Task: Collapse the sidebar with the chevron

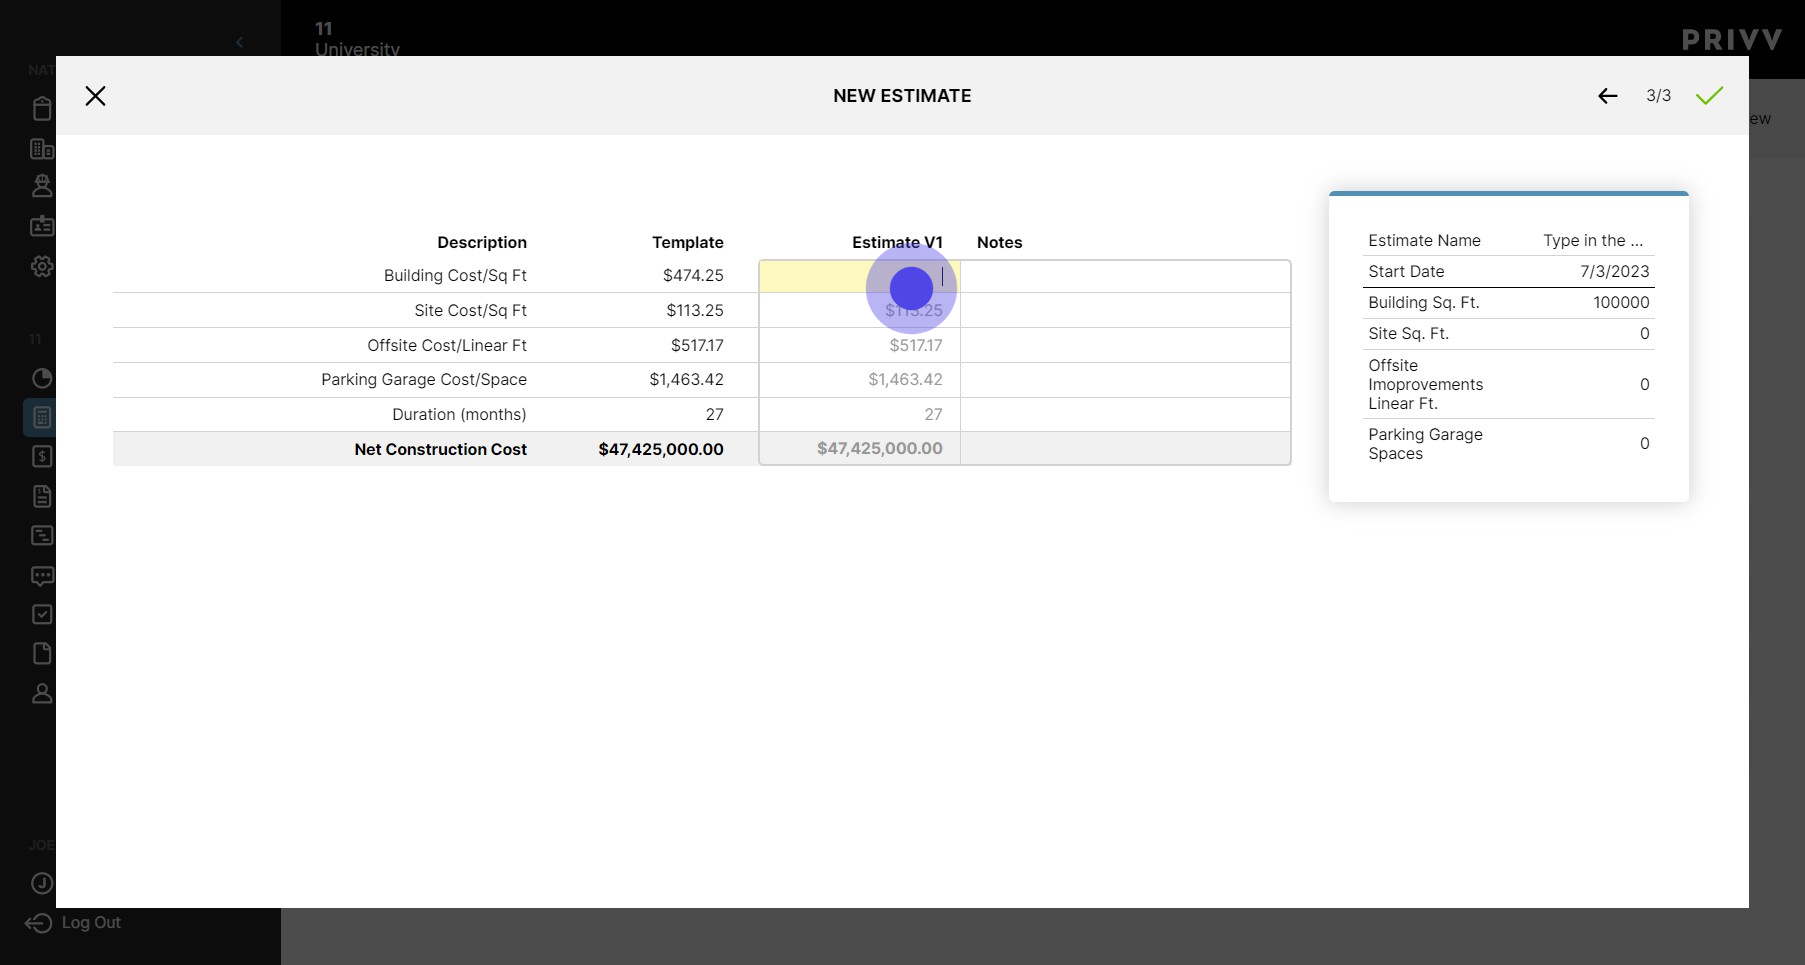Action: point(239,42)
